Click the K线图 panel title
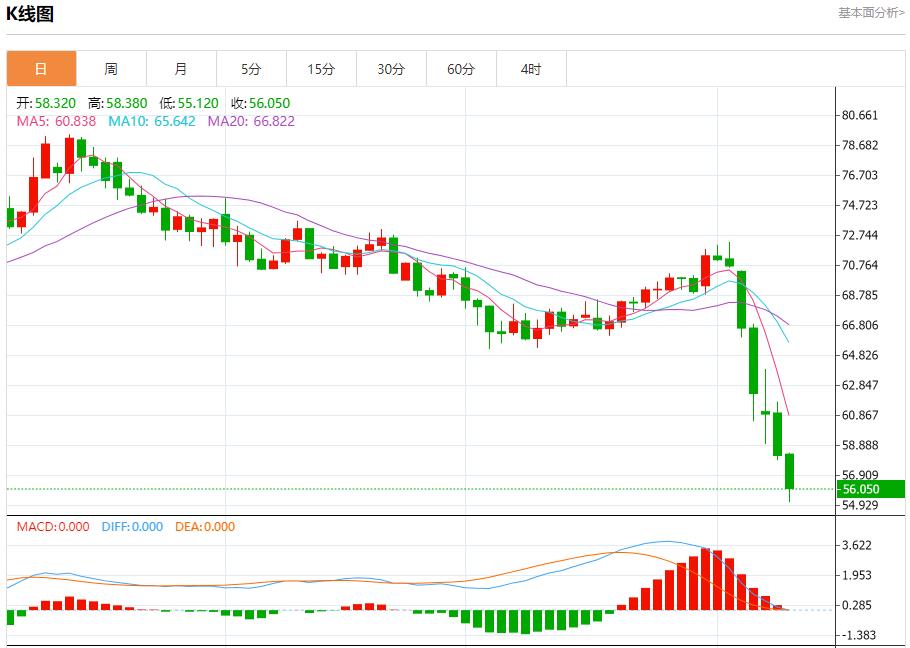The width and height of the screenshot is (910, 648). pos(30,14)
